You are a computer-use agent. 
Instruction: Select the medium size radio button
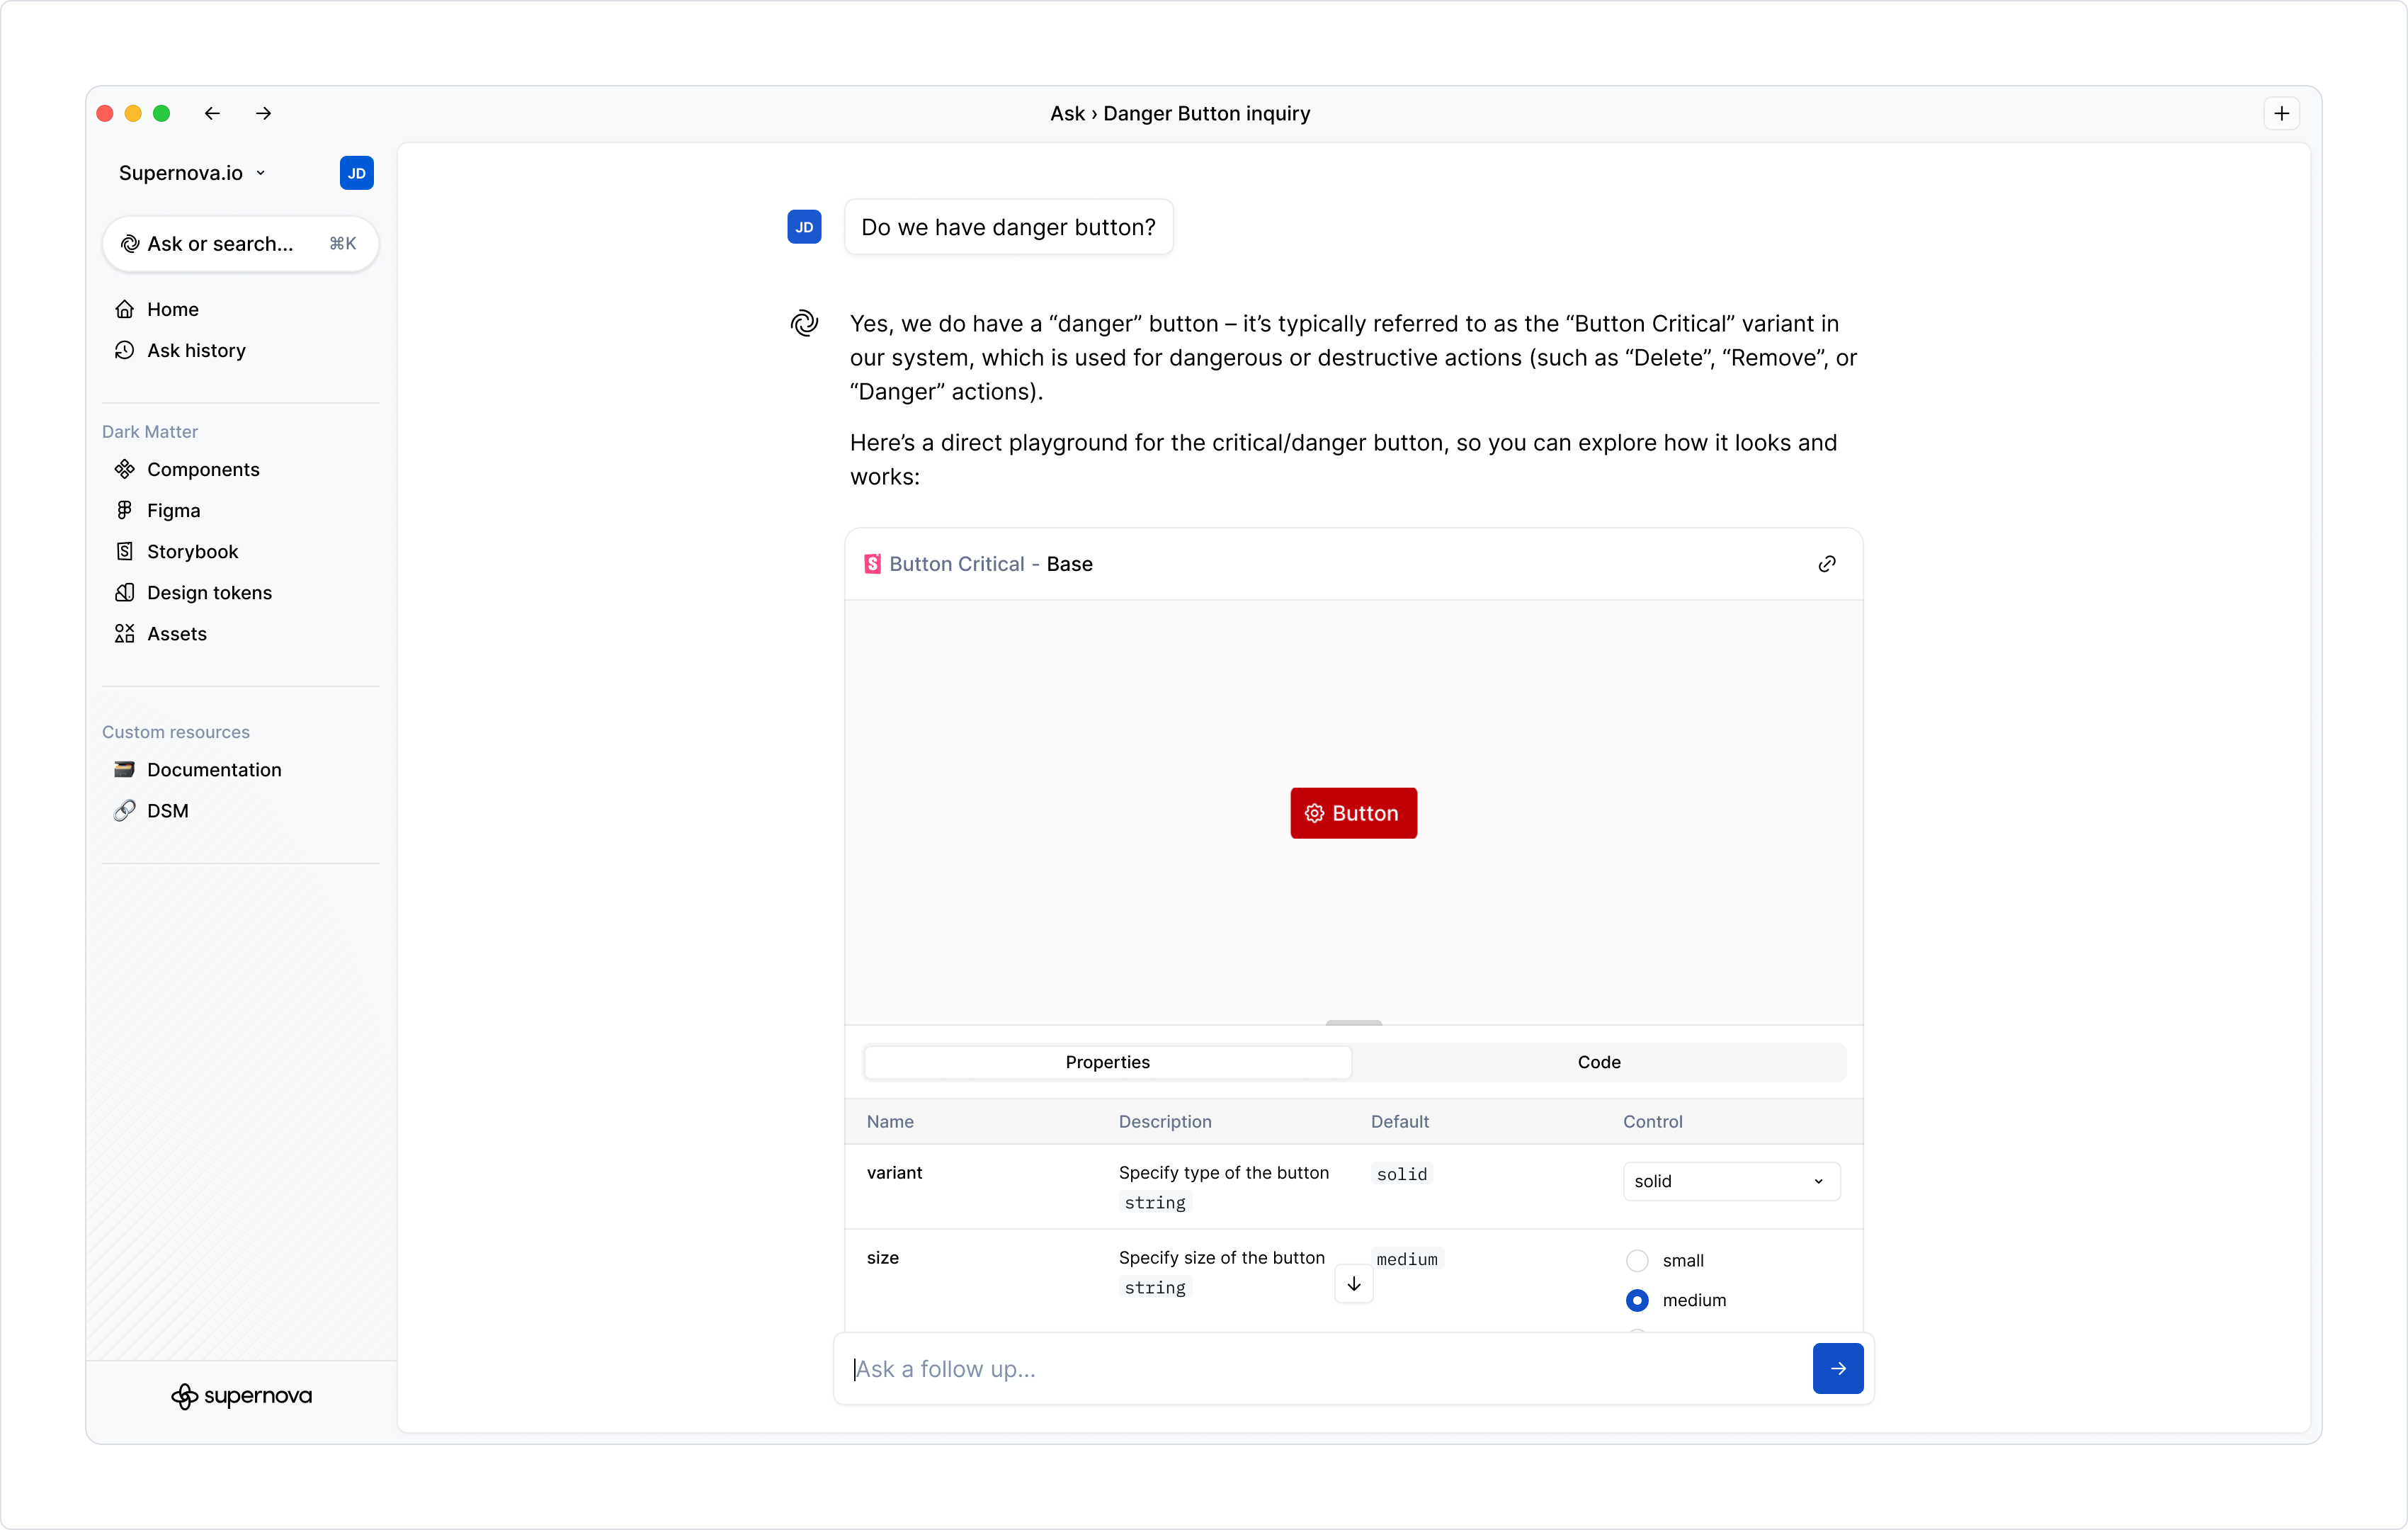coord(1637,1300)
